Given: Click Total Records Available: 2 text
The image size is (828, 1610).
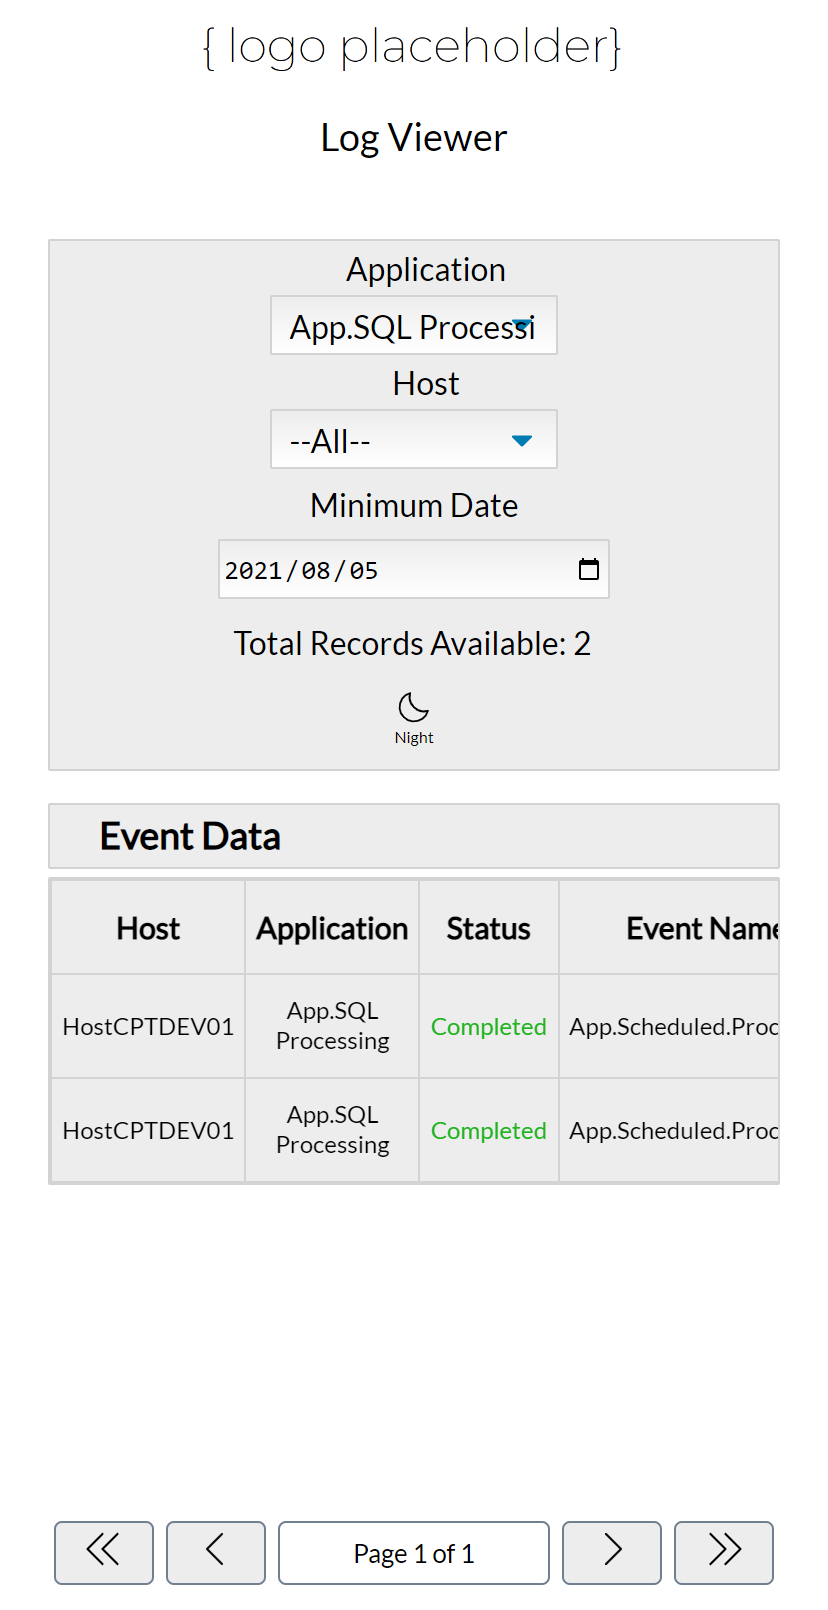Looking at the screenshot, I should point(413,643).
